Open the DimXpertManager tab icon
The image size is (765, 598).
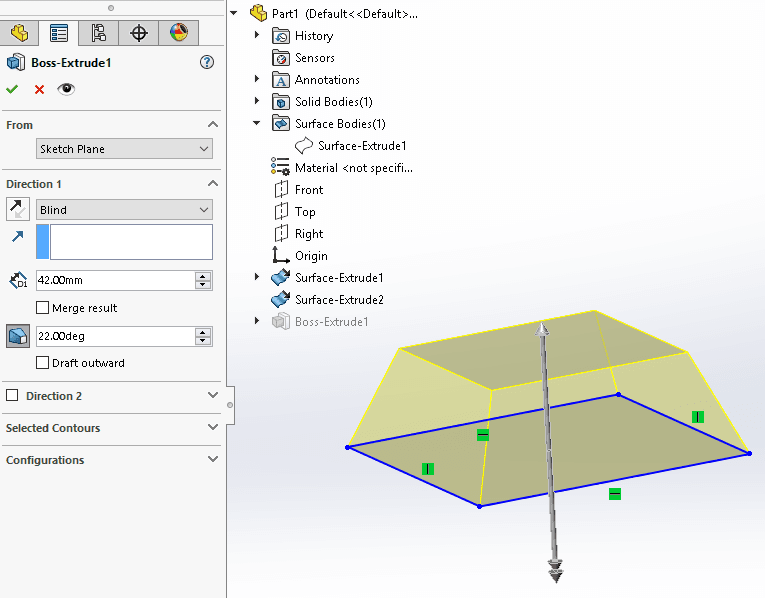pos(139,32)
